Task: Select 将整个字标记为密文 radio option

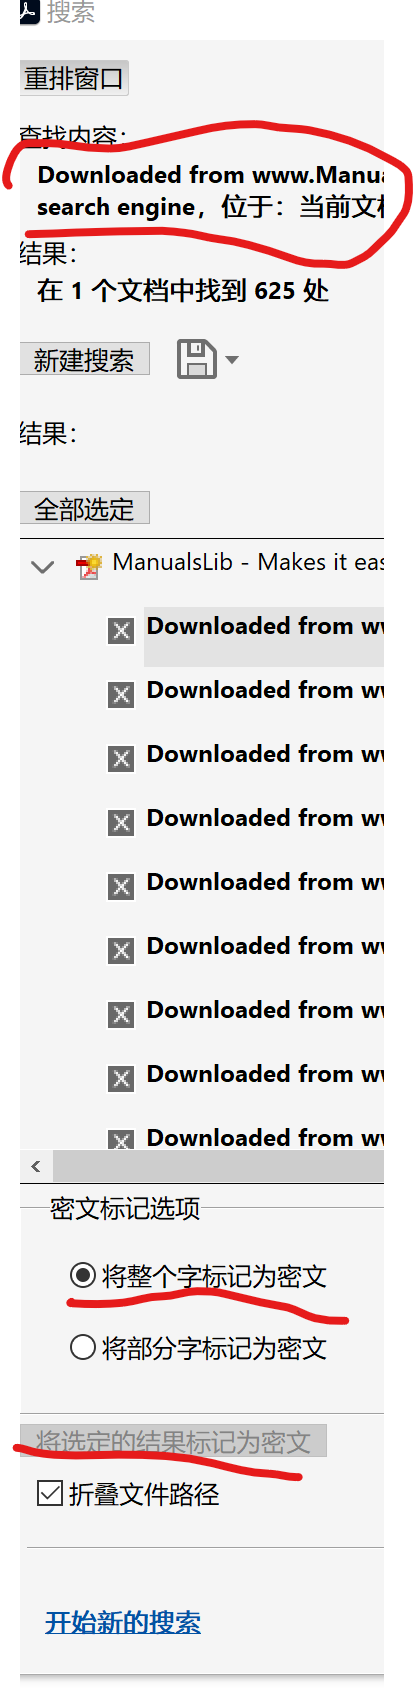Action: point(83,1275)
